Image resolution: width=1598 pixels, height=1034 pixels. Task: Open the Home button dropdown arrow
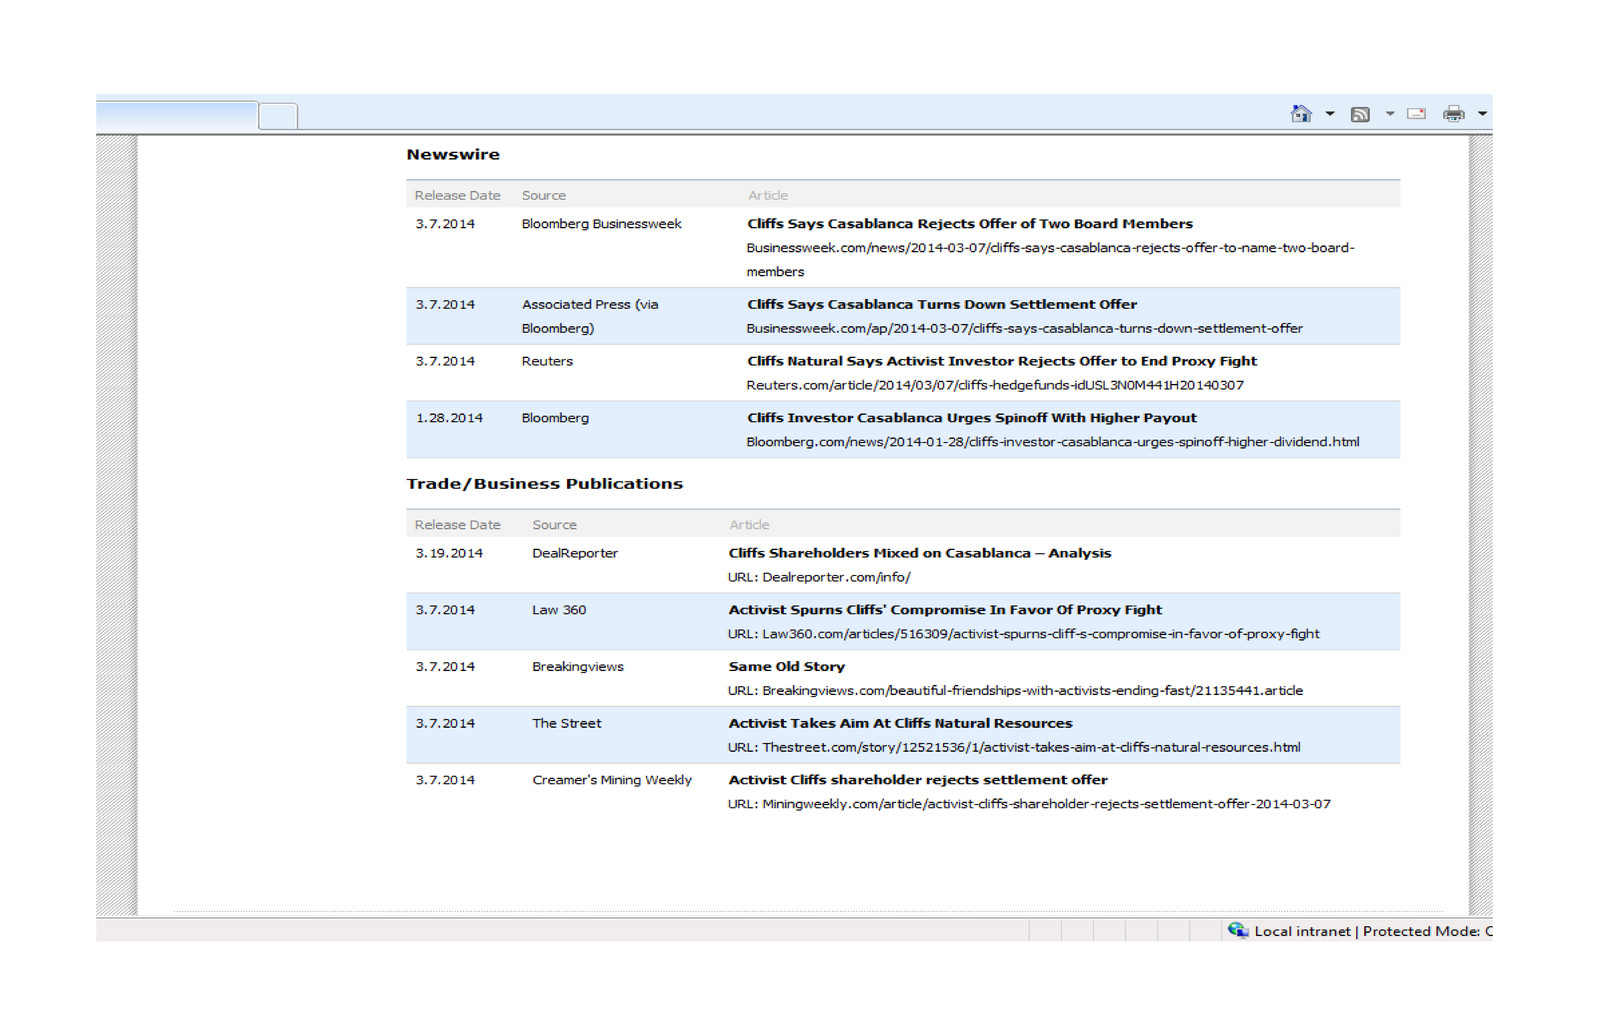1330,114
